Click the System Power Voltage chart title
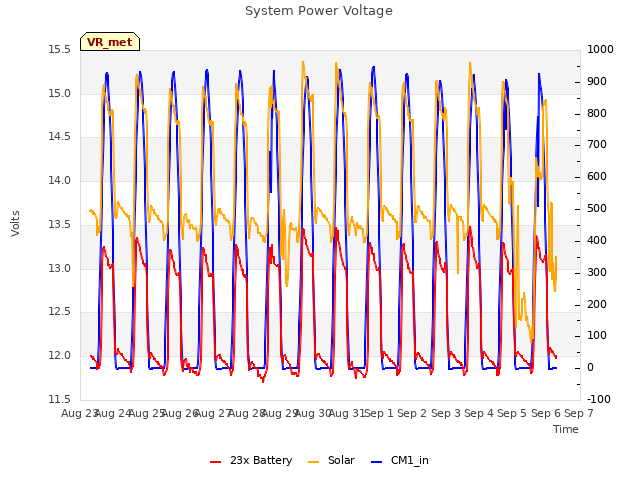Image resolution: width=640 pixels, height=480 pixels. click(x=319, y=11)
